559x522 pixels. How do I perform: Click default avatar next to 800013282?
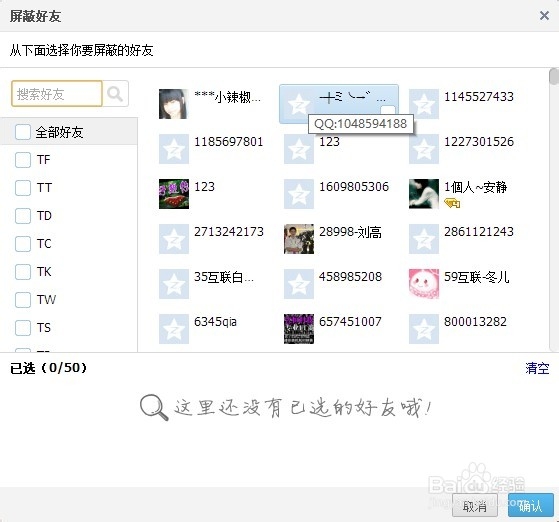424,328
